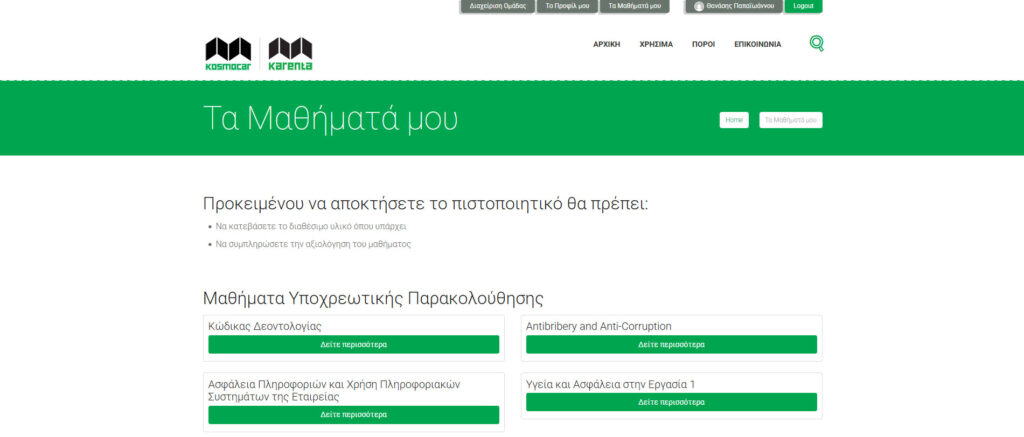Go to the ΕΠΙΚΟΙΝΩΝΙΑ page
Image resolution: width=1024 pixels, height=437 pixels.
coord(757,44)
